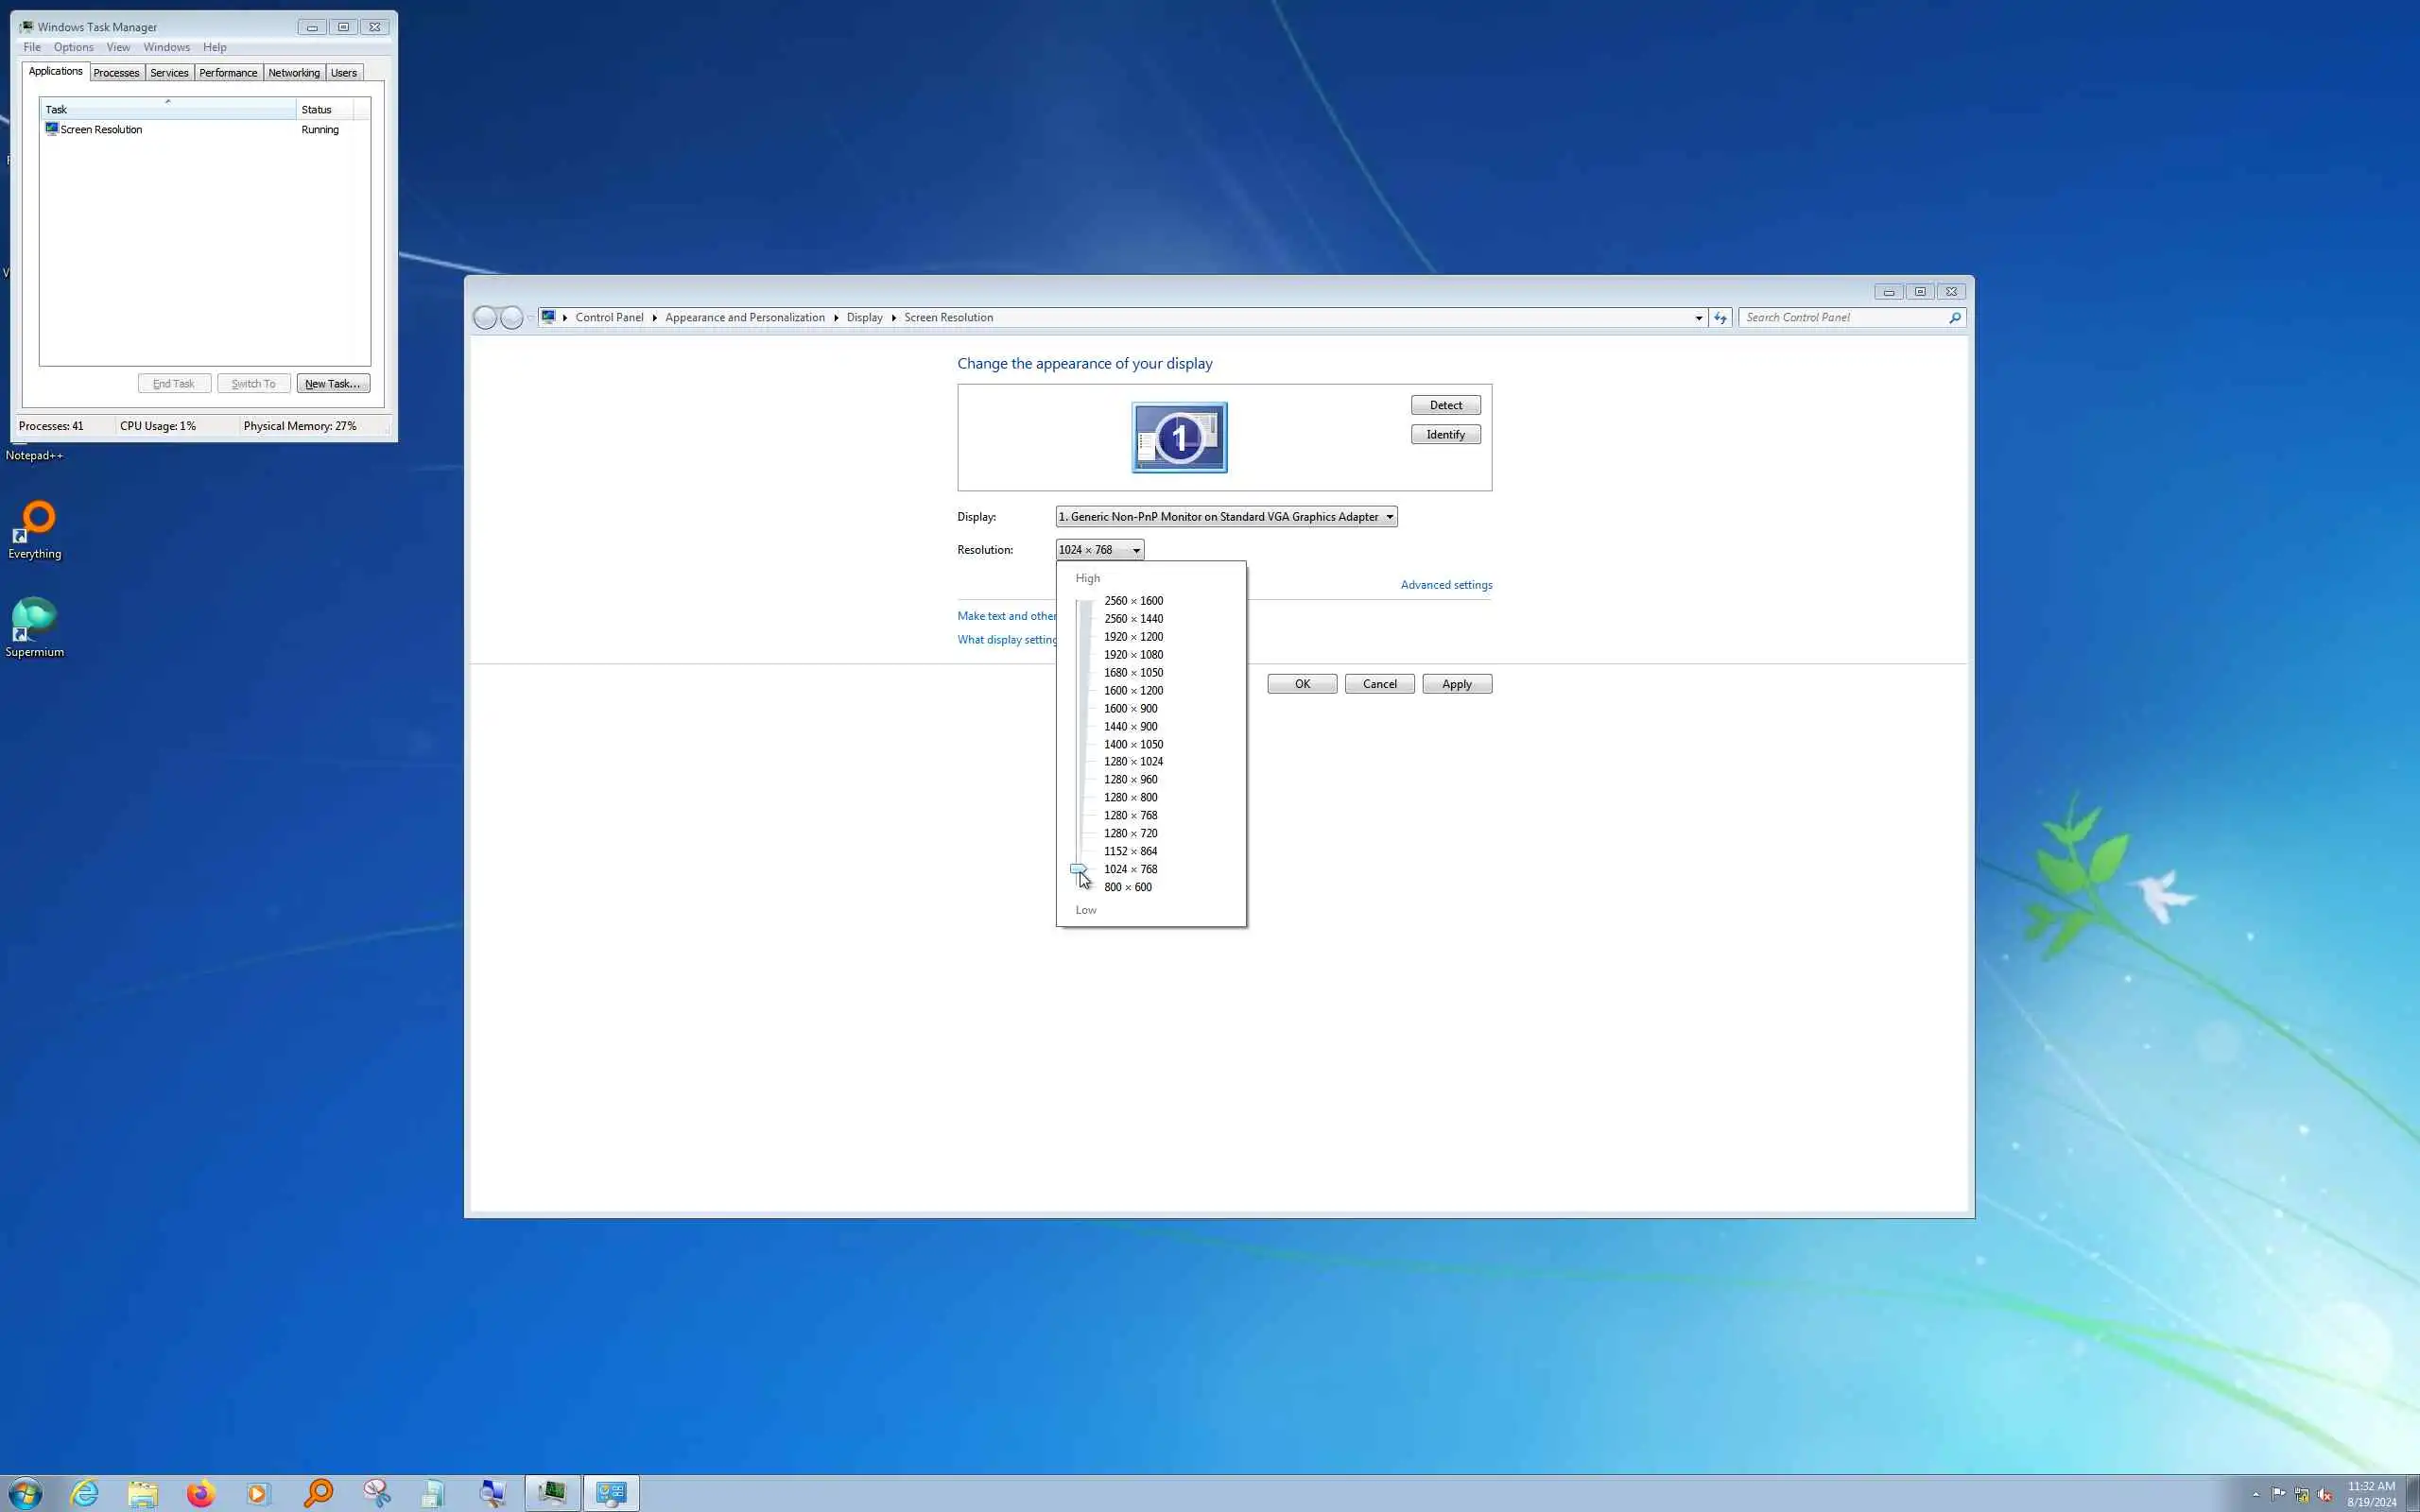Select Screen Resolution task in list
This screenshot has width=2420, height=1512.
click(x=101, y=130)
